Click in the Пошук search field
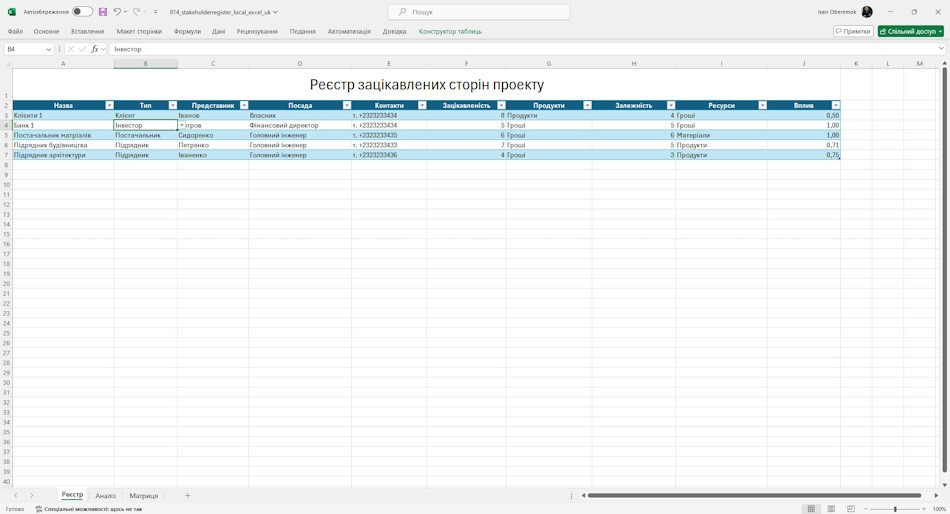The width and height of the screenshot is (950, 514). point(479,12)
